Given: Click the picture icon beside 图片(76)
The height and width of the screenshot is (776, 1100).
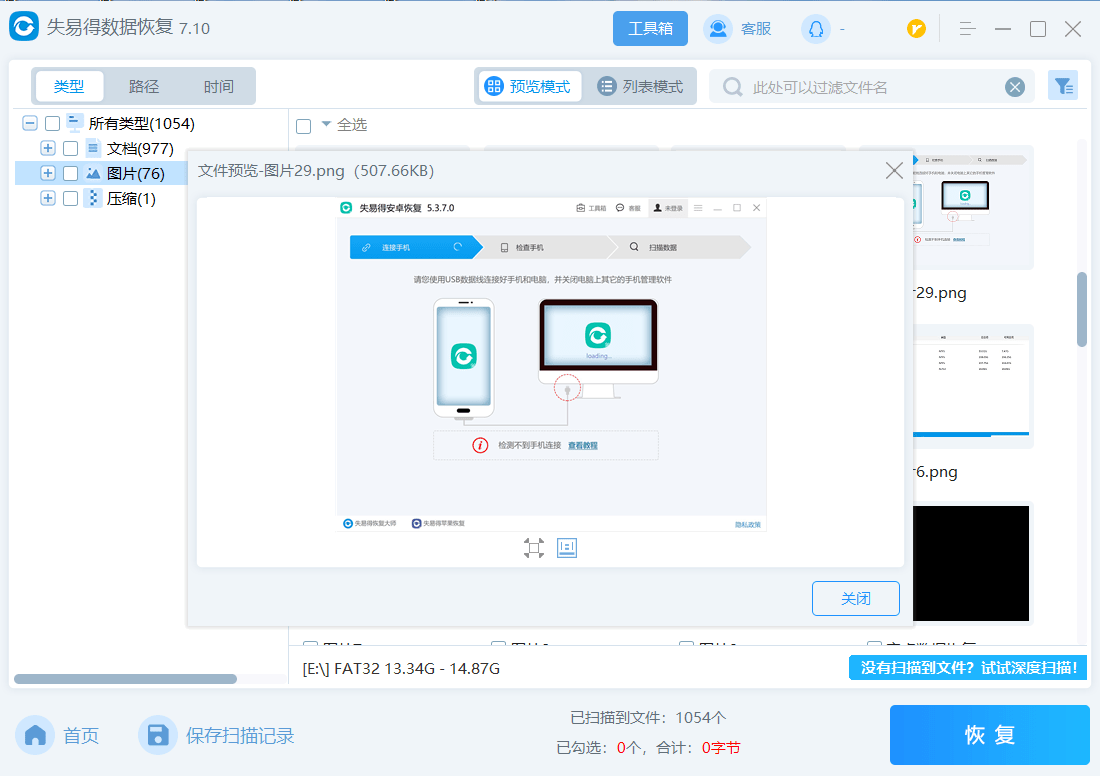Looking at the screenshot, I should tap(93, 173).
